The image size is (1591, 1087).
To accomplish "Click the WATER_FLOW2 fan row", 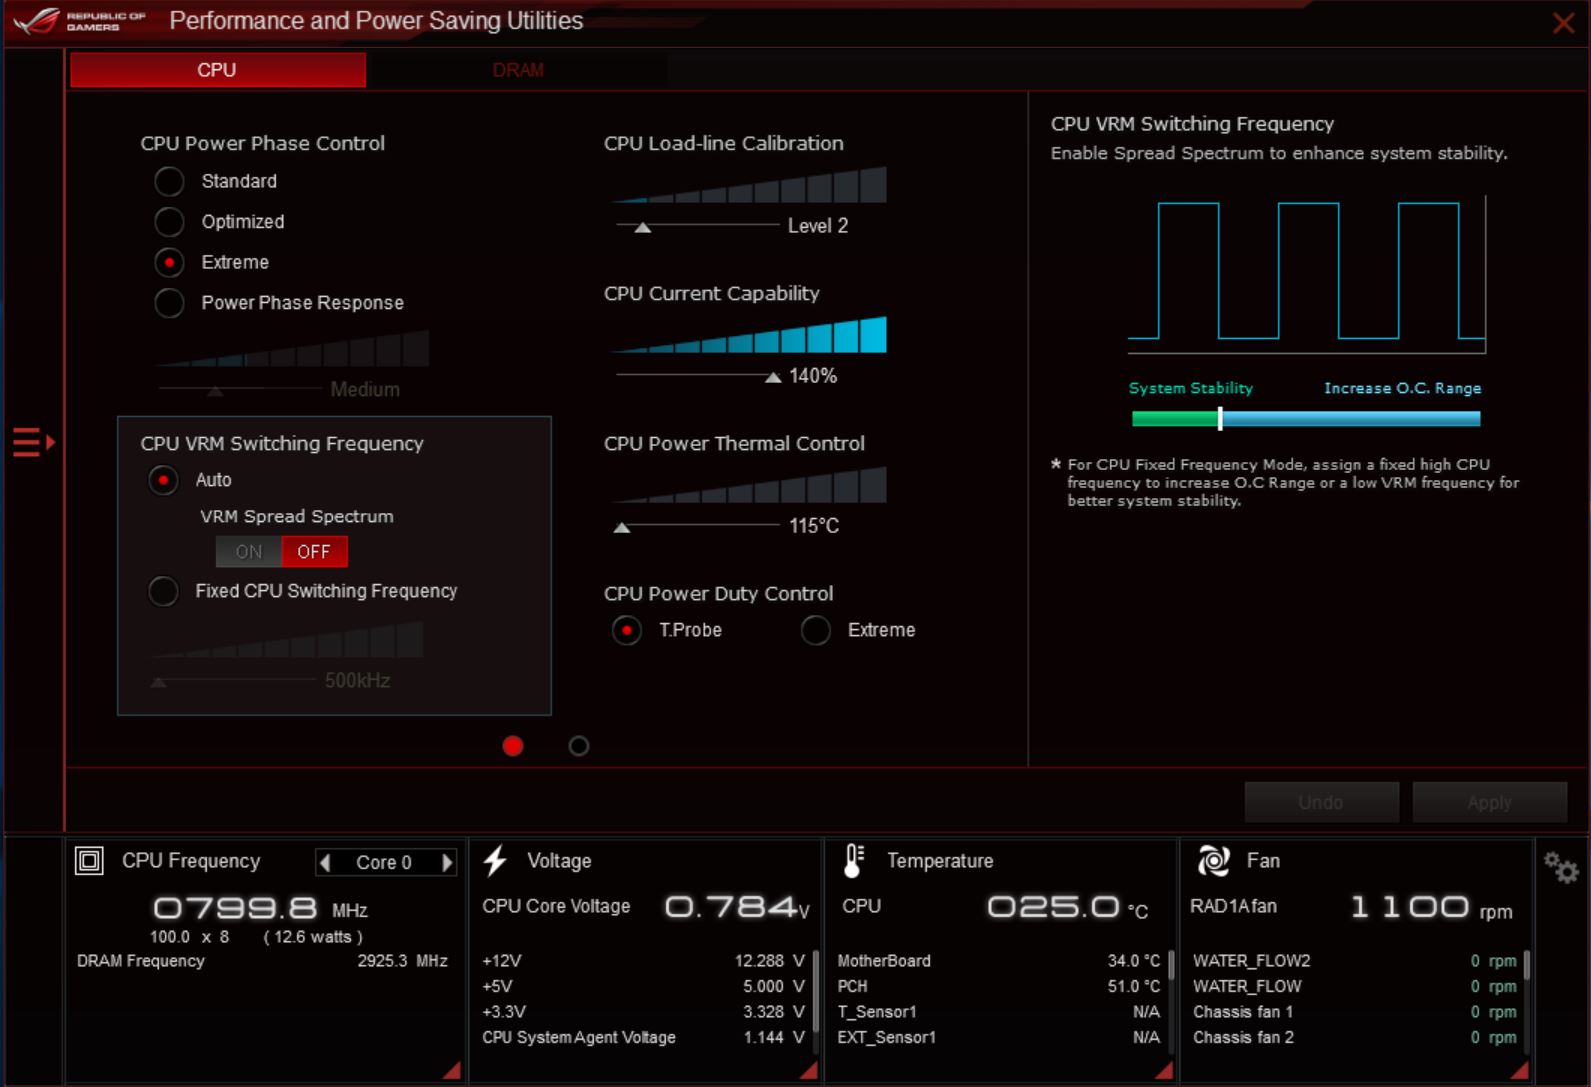I will (x=1355, y=961).
